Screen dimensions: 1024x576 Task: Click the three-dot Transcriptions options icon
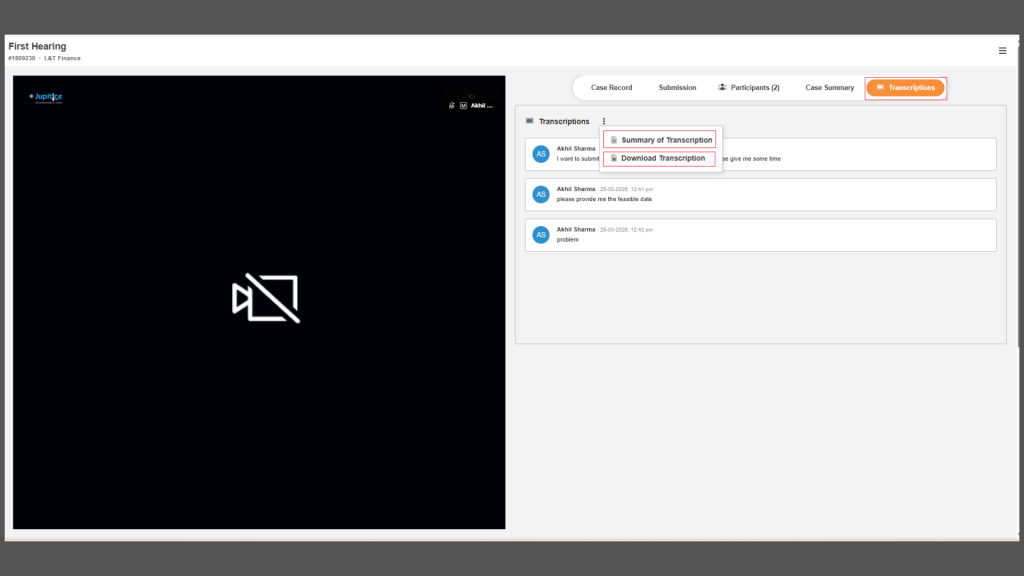604,121
